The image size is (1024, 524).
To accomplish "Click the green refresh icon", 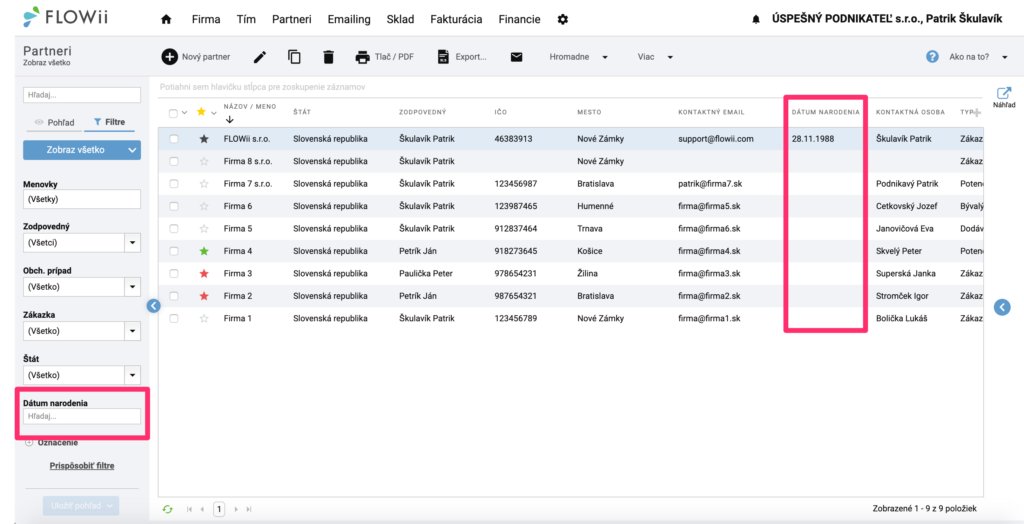I will [x=168, y=508].
